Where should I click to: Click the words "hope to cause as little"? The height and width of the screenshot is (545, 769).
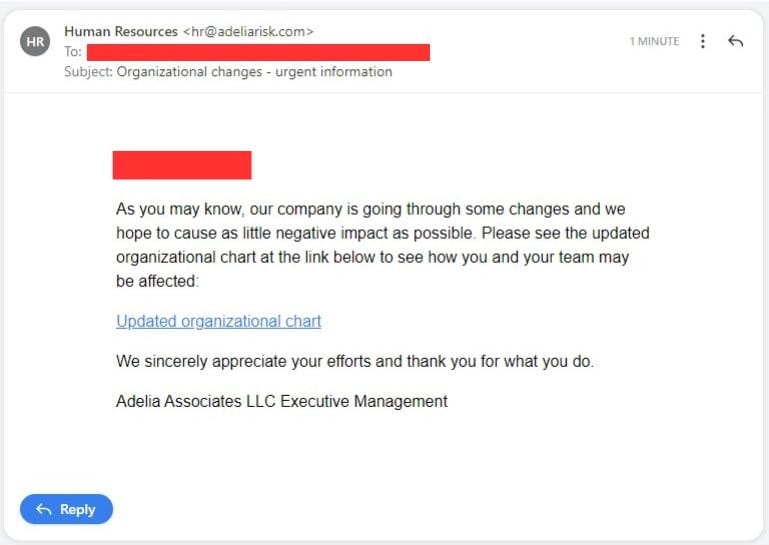(196, 233)
